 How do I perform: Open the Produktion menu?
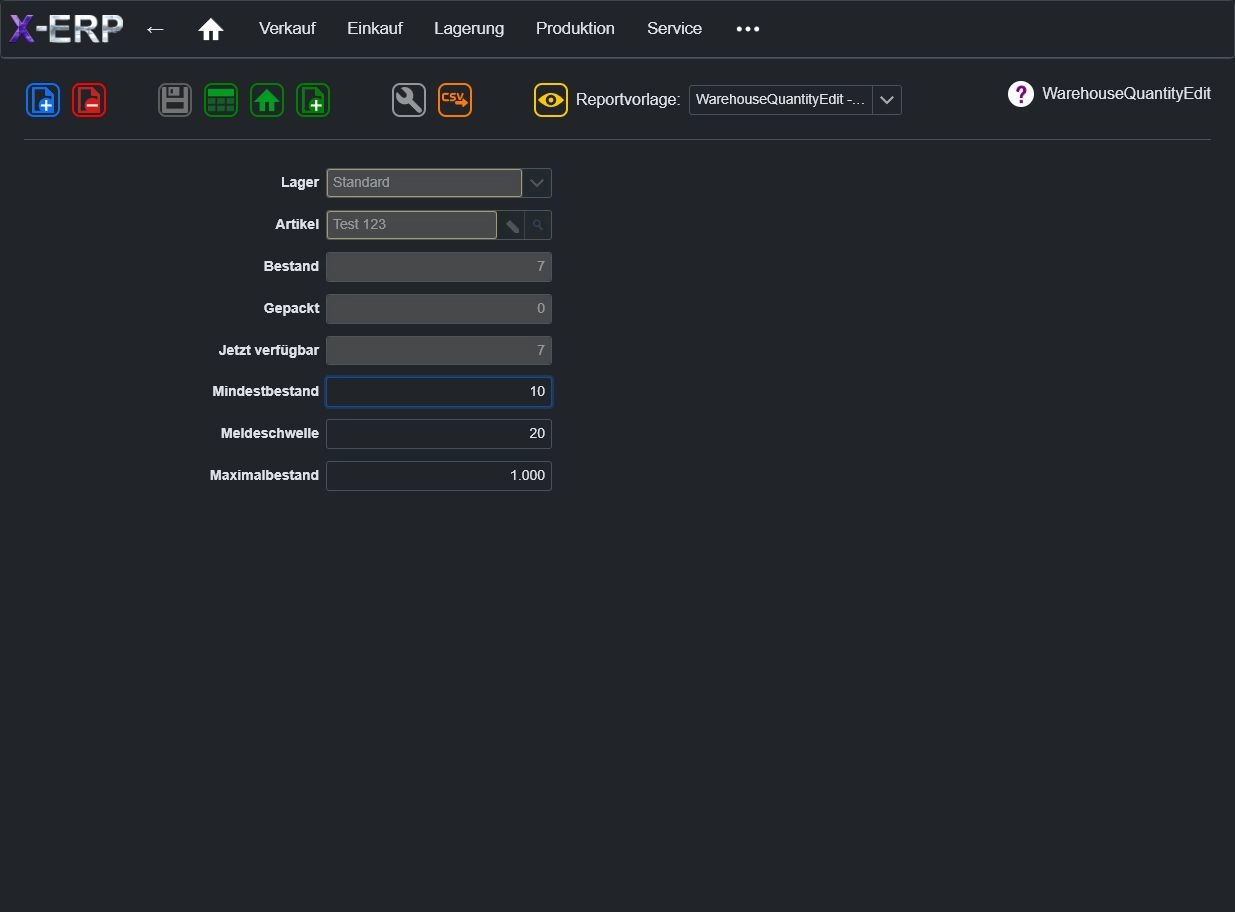click(575, 29)
